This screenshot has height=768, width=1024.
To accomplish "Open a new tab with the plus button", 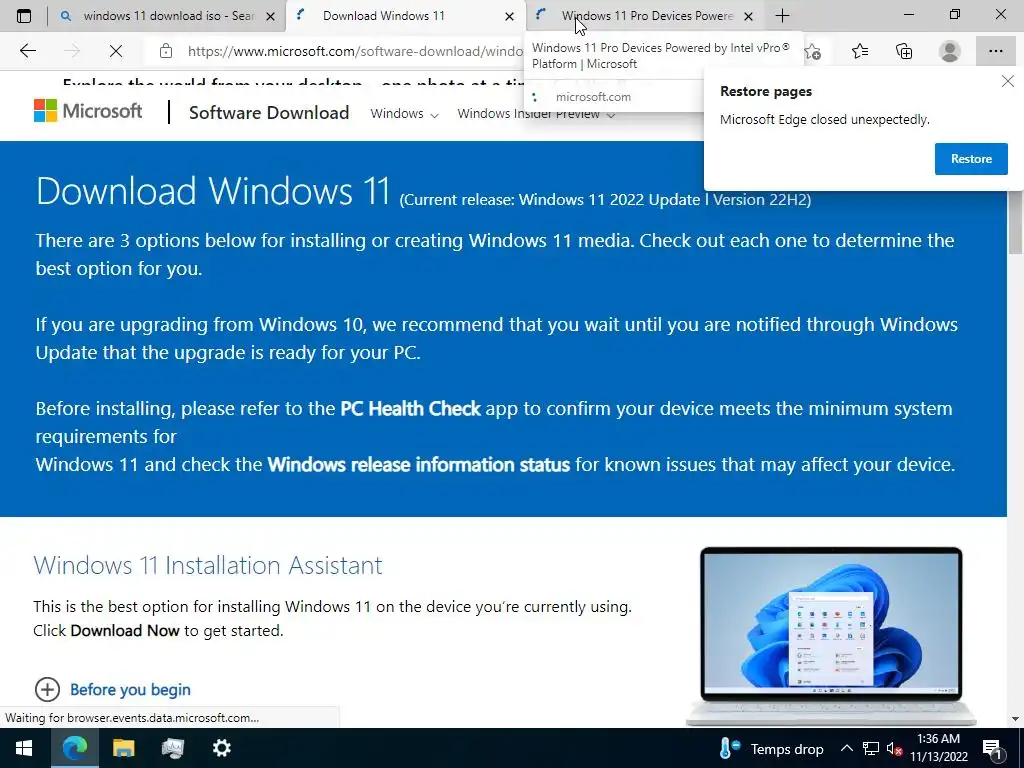I will coord(782,16).
